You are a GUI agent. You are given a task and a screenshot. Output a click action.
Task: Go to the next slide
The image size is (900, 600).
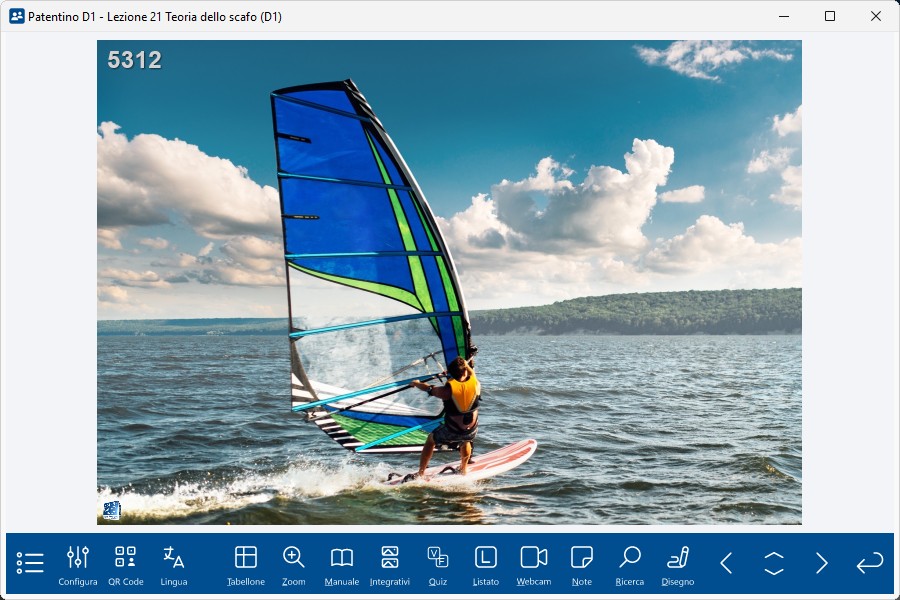tap(822, 563)
